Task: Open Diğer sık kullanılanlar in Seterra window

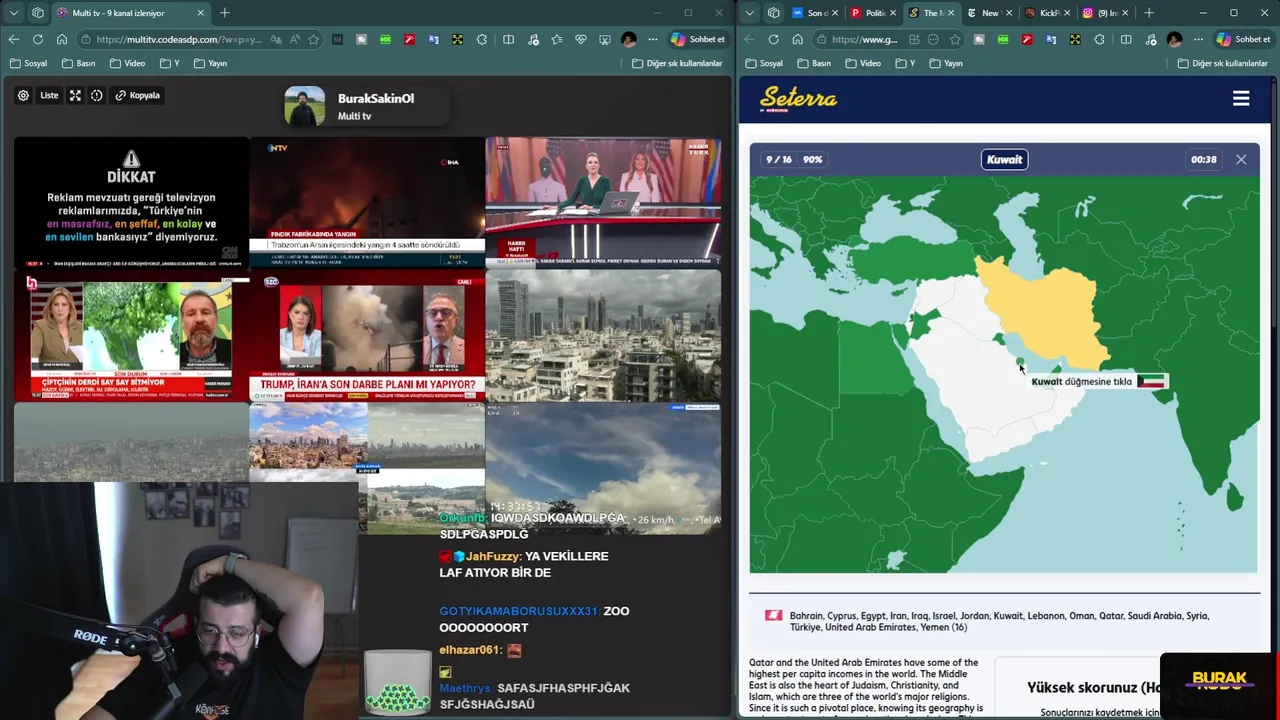Action: pos(1223,63)
